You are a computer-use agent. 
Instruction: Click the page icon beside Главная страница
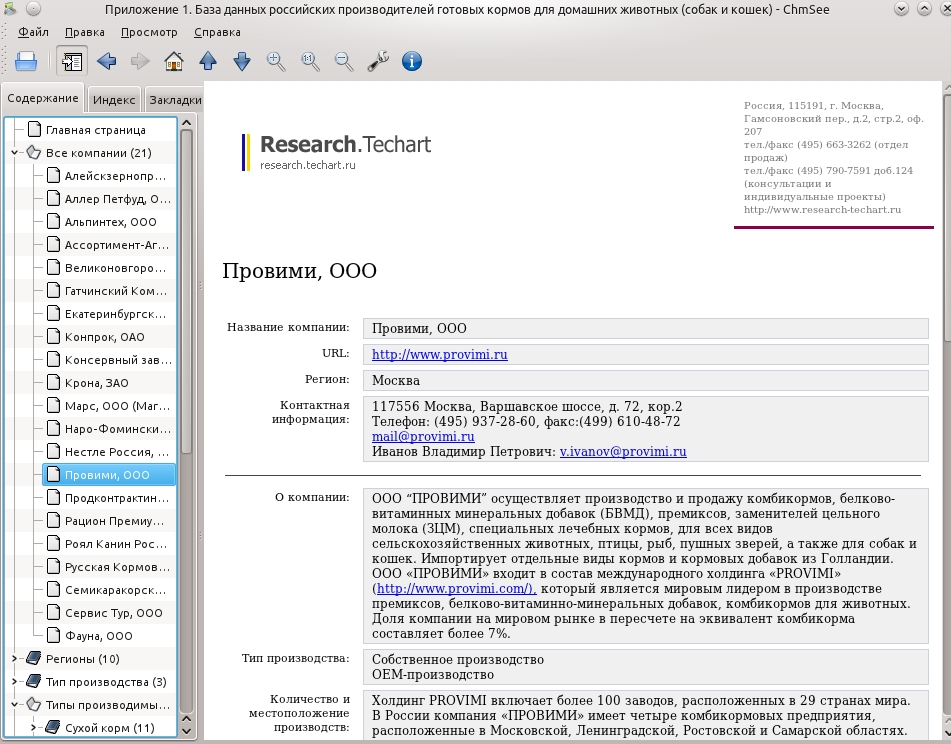tap(35, 129)
